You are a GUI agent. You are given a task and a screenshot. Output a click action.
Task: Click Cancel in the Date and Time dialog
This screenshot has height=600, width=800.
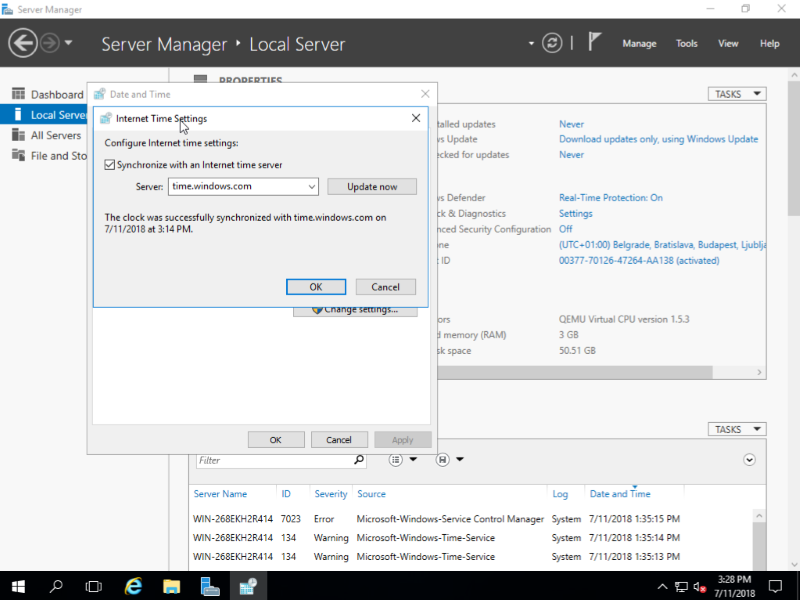(x=339, y=440)
